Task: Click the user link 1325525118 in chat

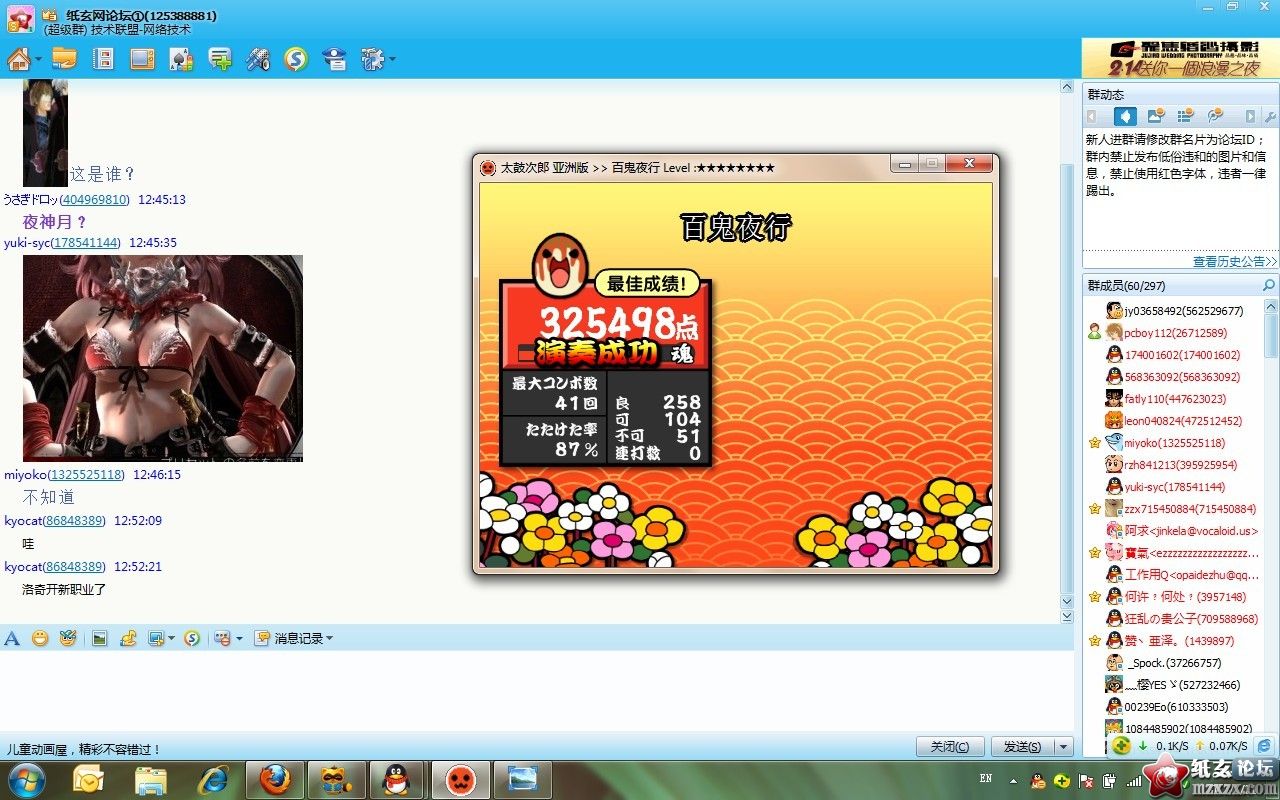Action: [x=88, y=475]
